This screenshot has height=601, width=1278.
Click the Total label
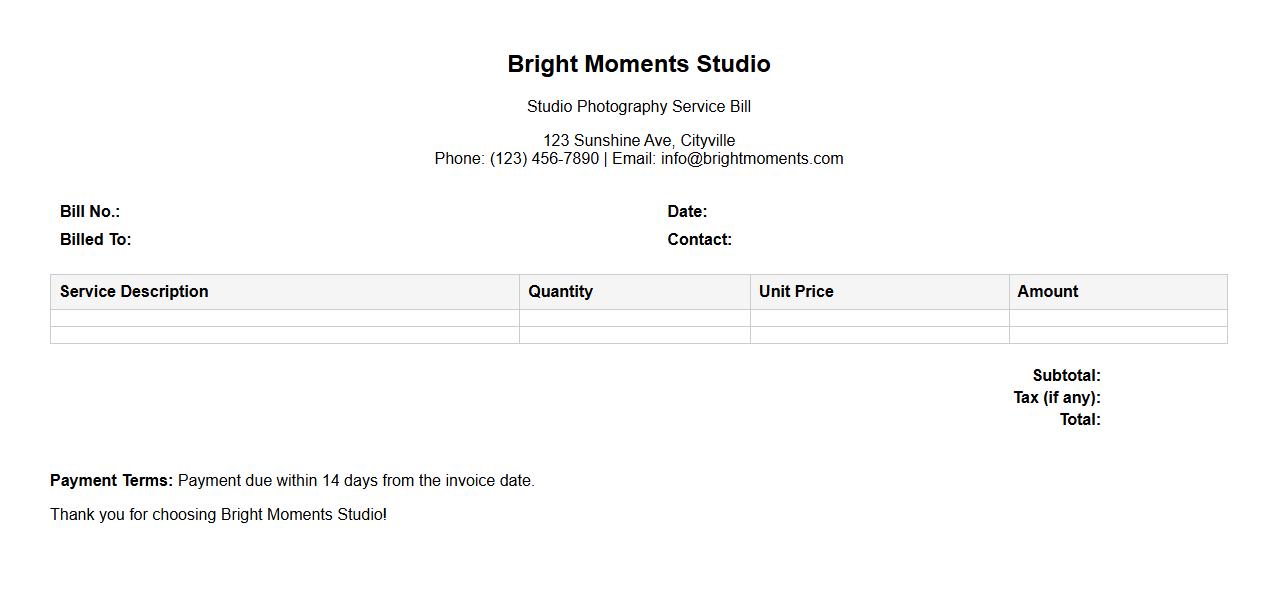click(x=1080, y=420)
